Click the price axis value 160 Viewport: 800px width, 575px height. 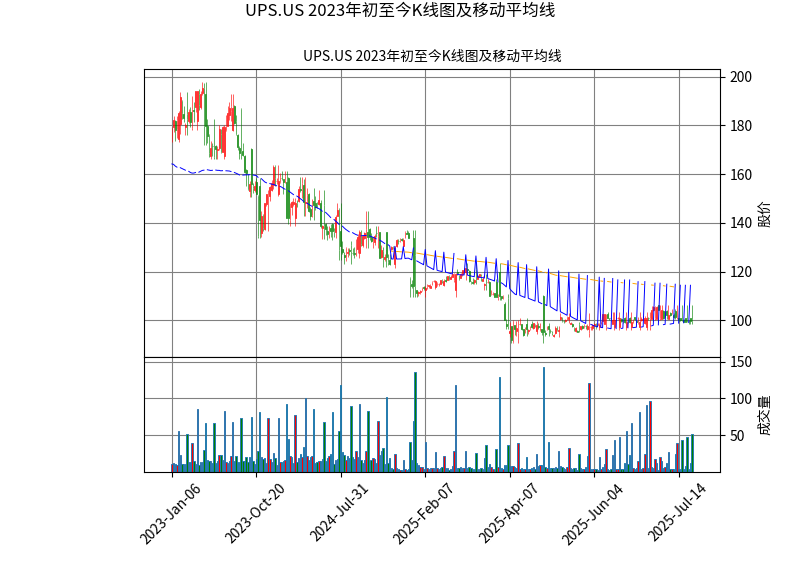(x=741, y=174)
